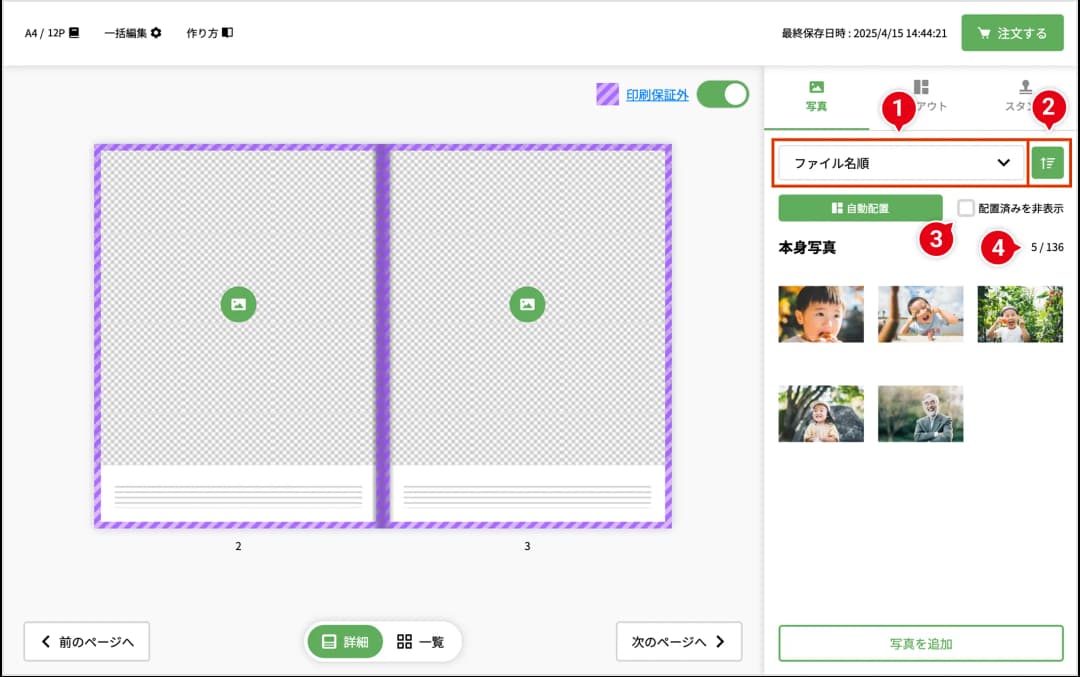The height and width of the screenshot is (677, 1080).
Task: Click the image placeholder icon on page 3
Action: point(527,304)
